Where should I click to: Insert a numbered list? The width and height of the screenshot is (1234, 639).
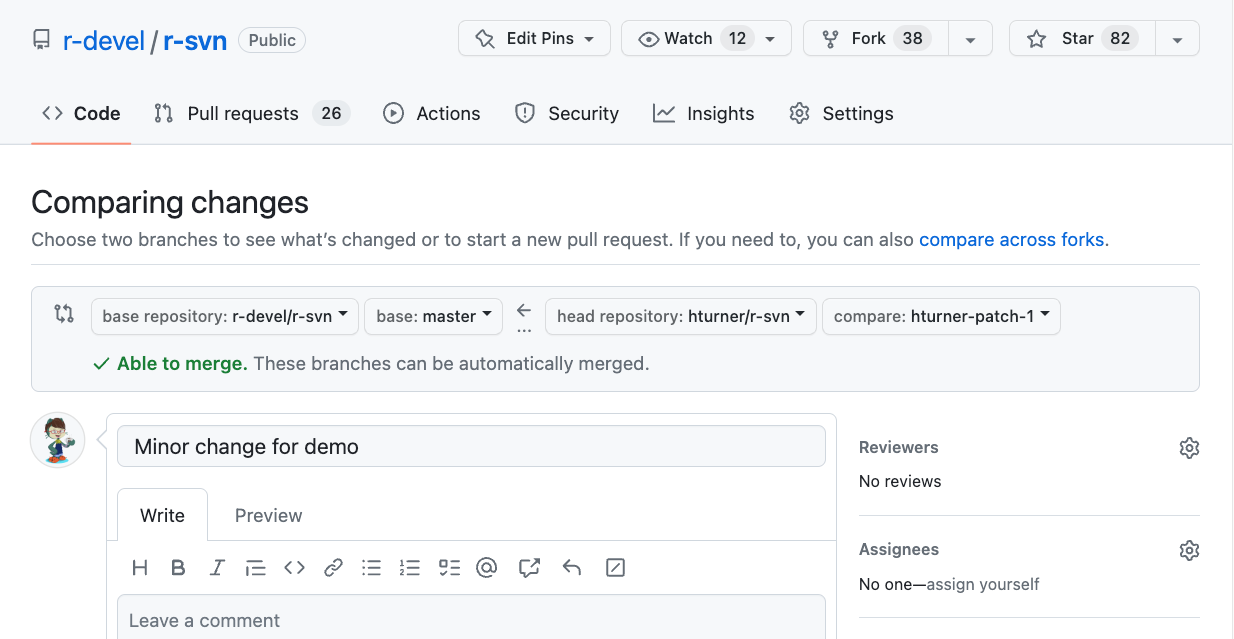coord(409,568)
